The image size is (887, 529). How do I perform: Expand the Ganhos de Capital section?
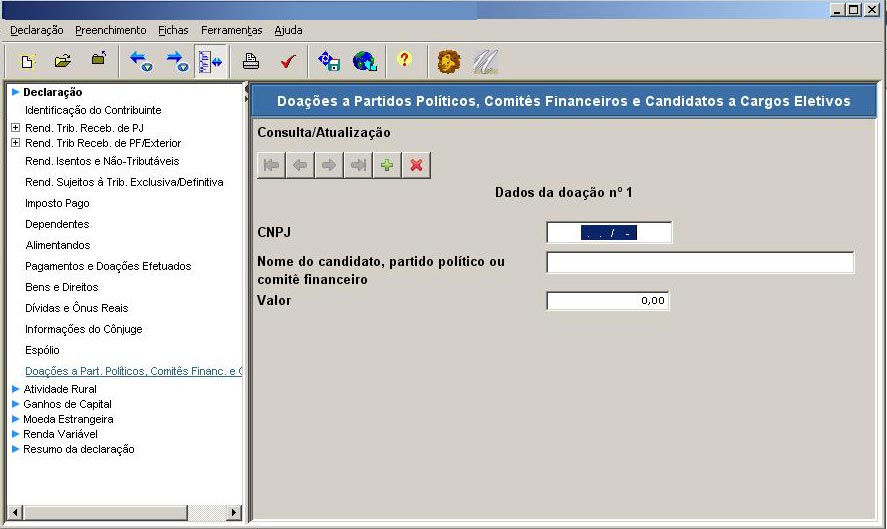[x=15, y=404]
